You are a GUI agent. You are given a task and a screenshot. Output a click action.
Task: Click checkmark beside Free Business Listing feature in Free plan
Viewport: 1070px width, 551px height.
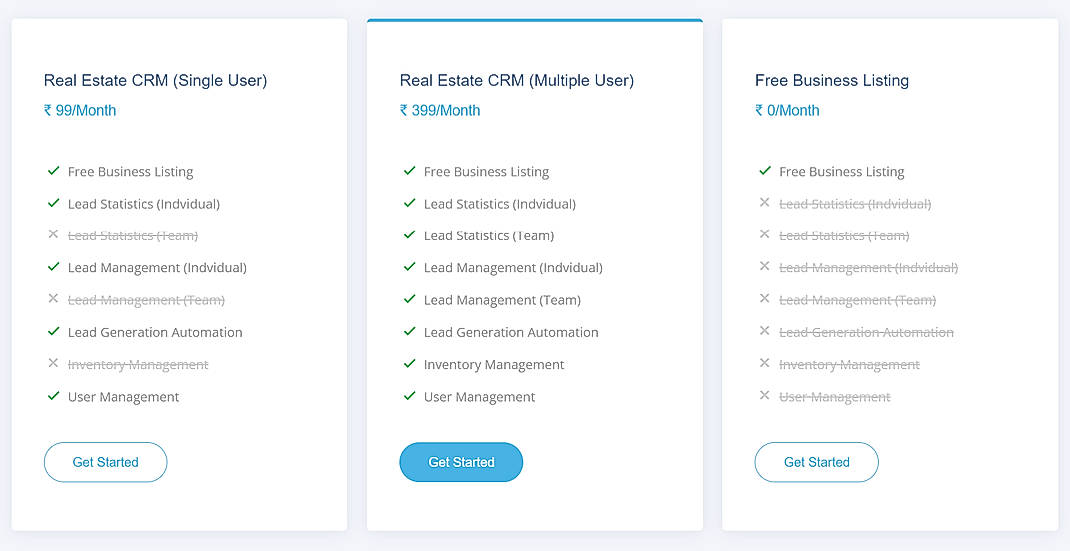click(765, 171)
